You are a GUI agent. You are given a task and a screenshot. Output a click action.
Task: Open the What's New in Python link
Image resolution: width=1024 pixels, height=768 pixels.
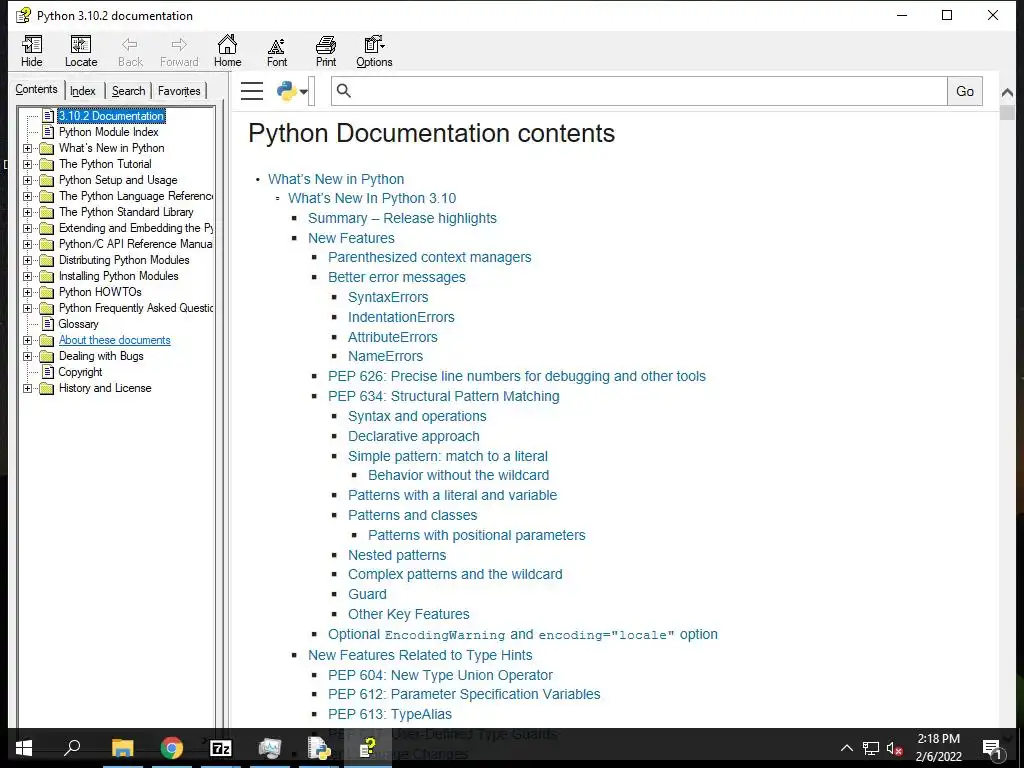tap(336, 179)
